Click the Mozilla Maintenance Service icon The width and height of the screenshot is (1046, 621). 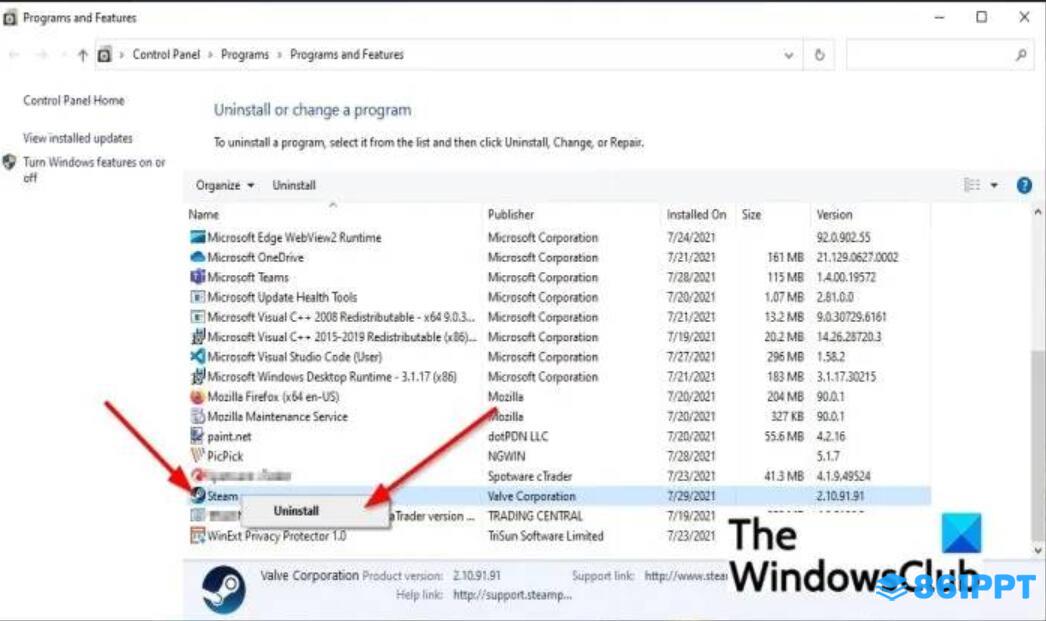click(197, 416)
